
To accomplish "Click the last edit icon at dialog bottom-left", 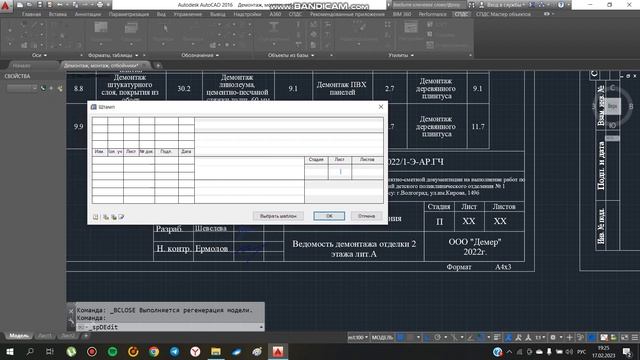I will pos(121,217).
